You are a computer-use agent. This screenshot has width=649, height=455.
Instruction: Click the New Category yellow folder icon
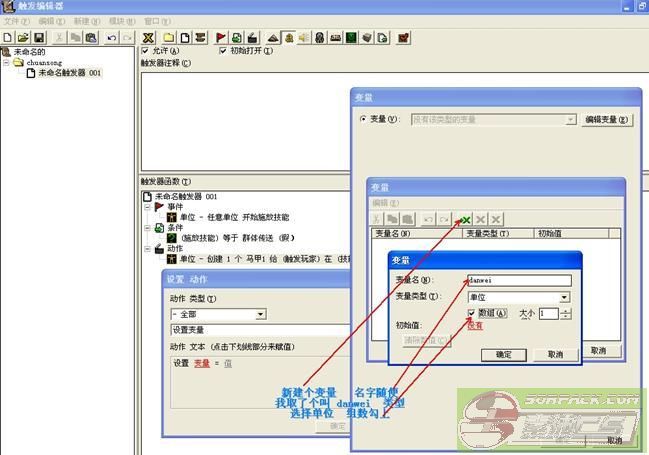(169, 37)
